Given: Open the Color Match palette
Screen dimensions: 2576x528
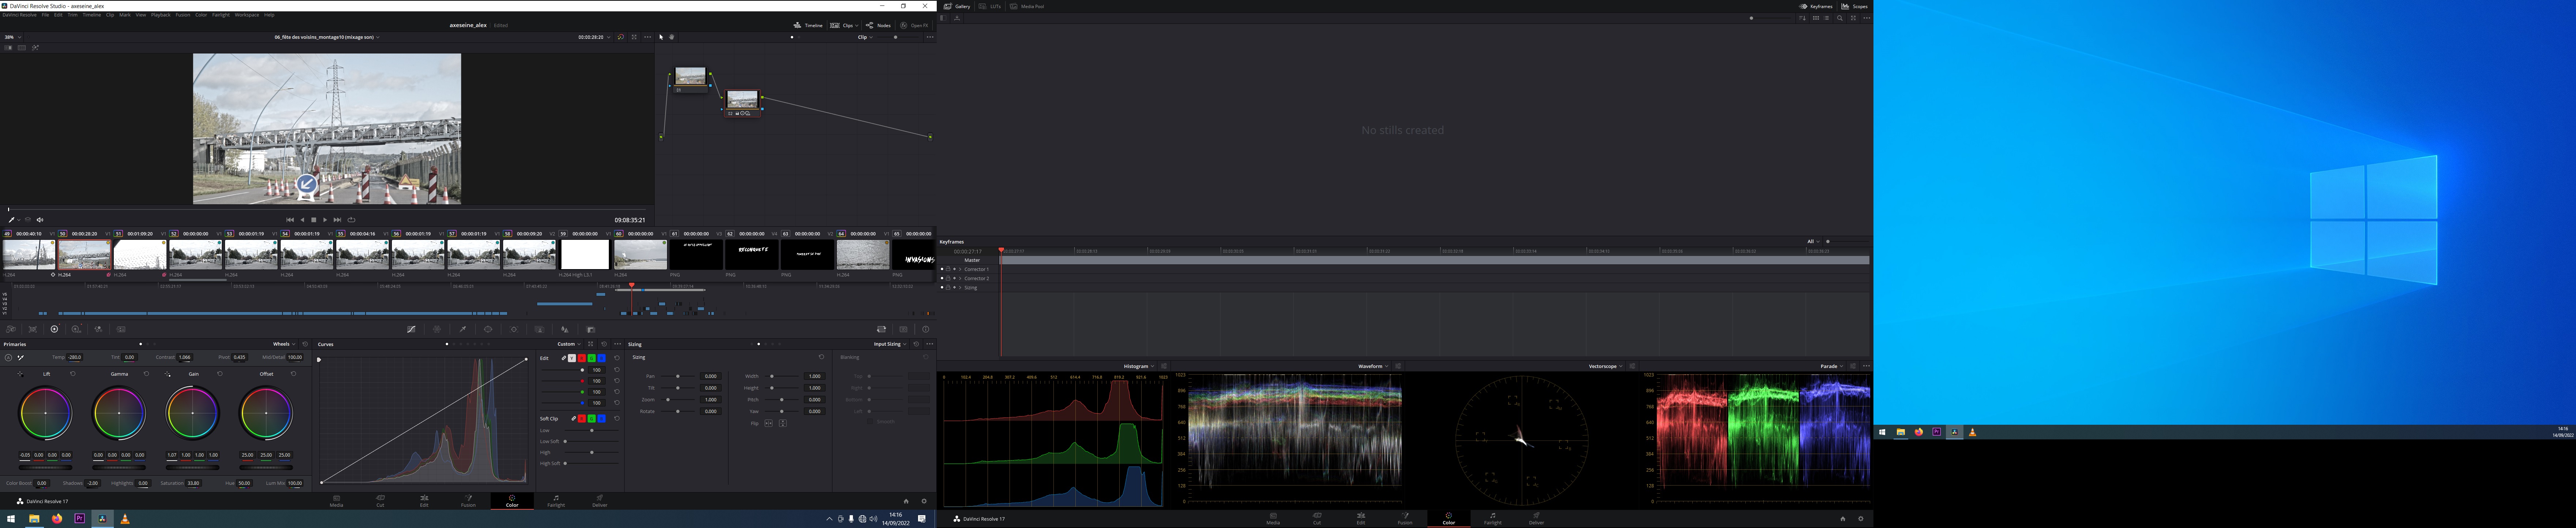Looking at the screenshot, I should pos(33,329).
